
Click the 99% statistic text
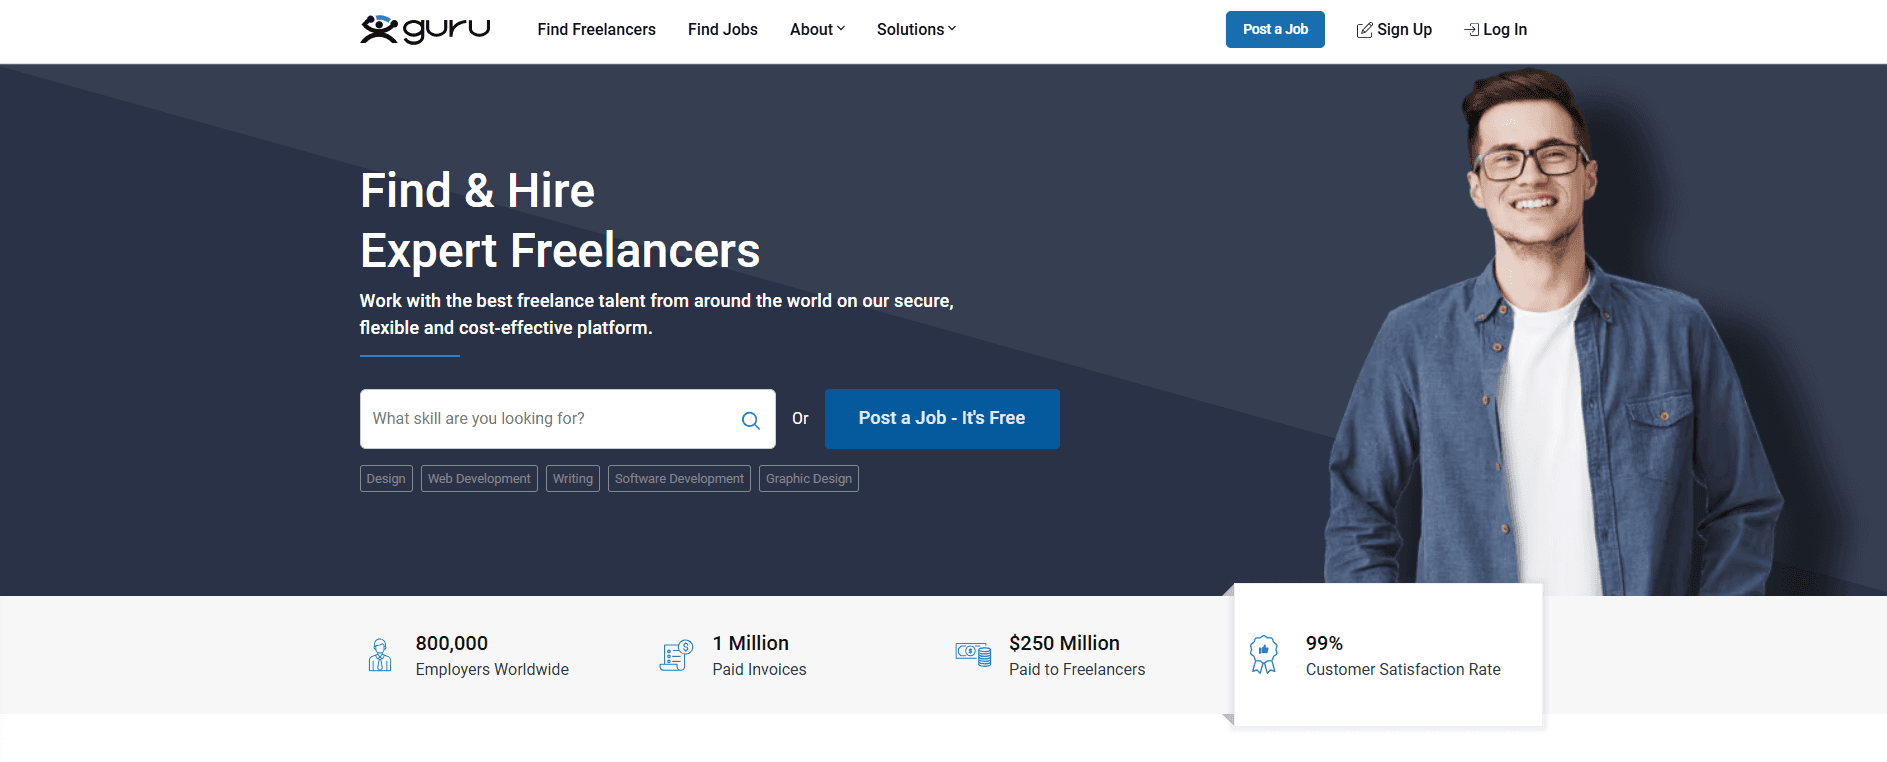[x=1324, y=643]
